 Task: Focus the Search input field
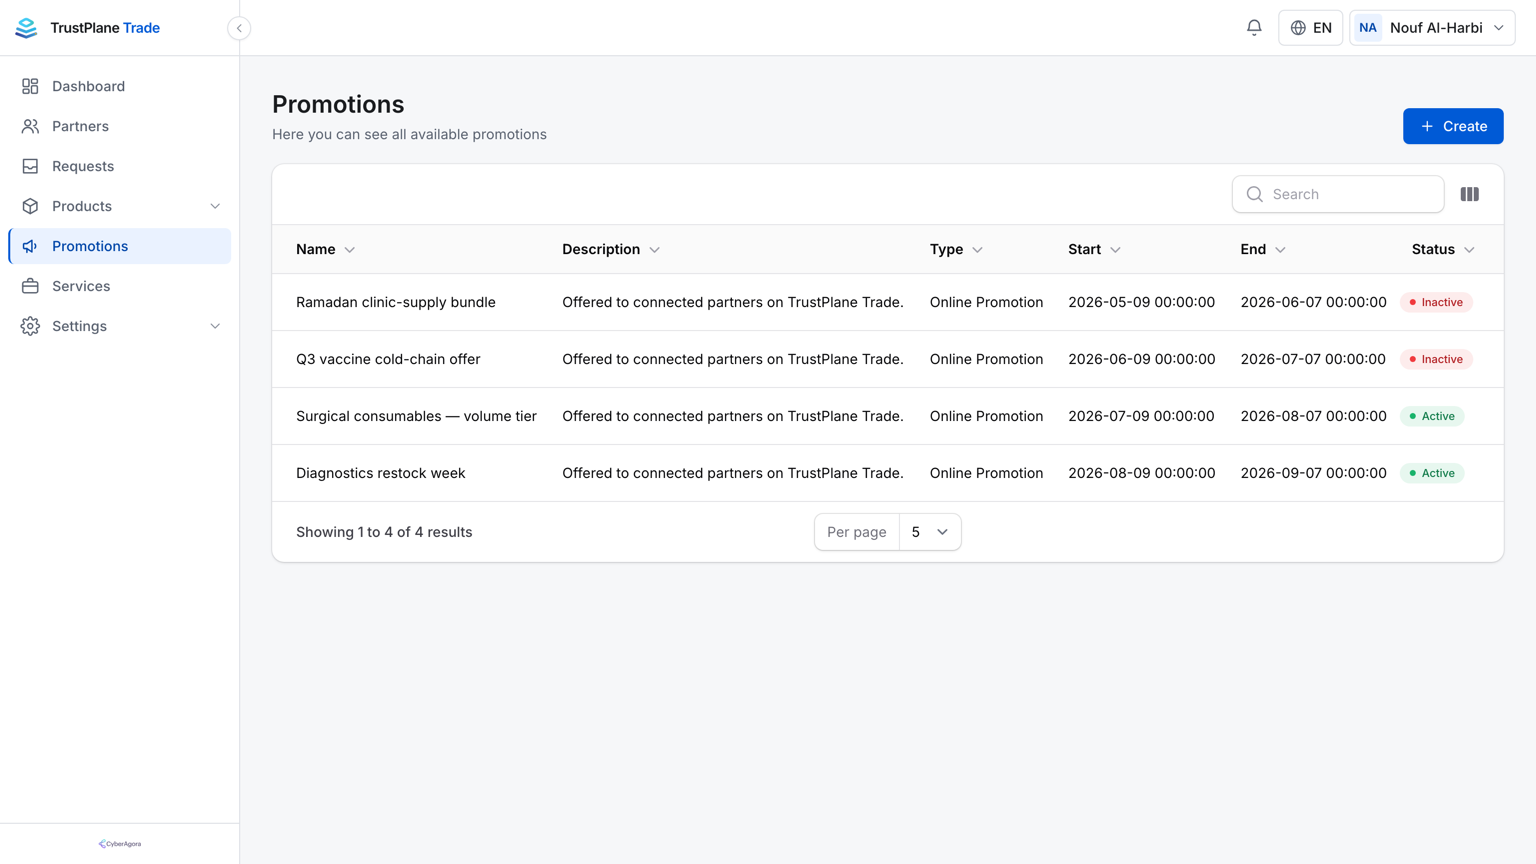pos(1338,194)
